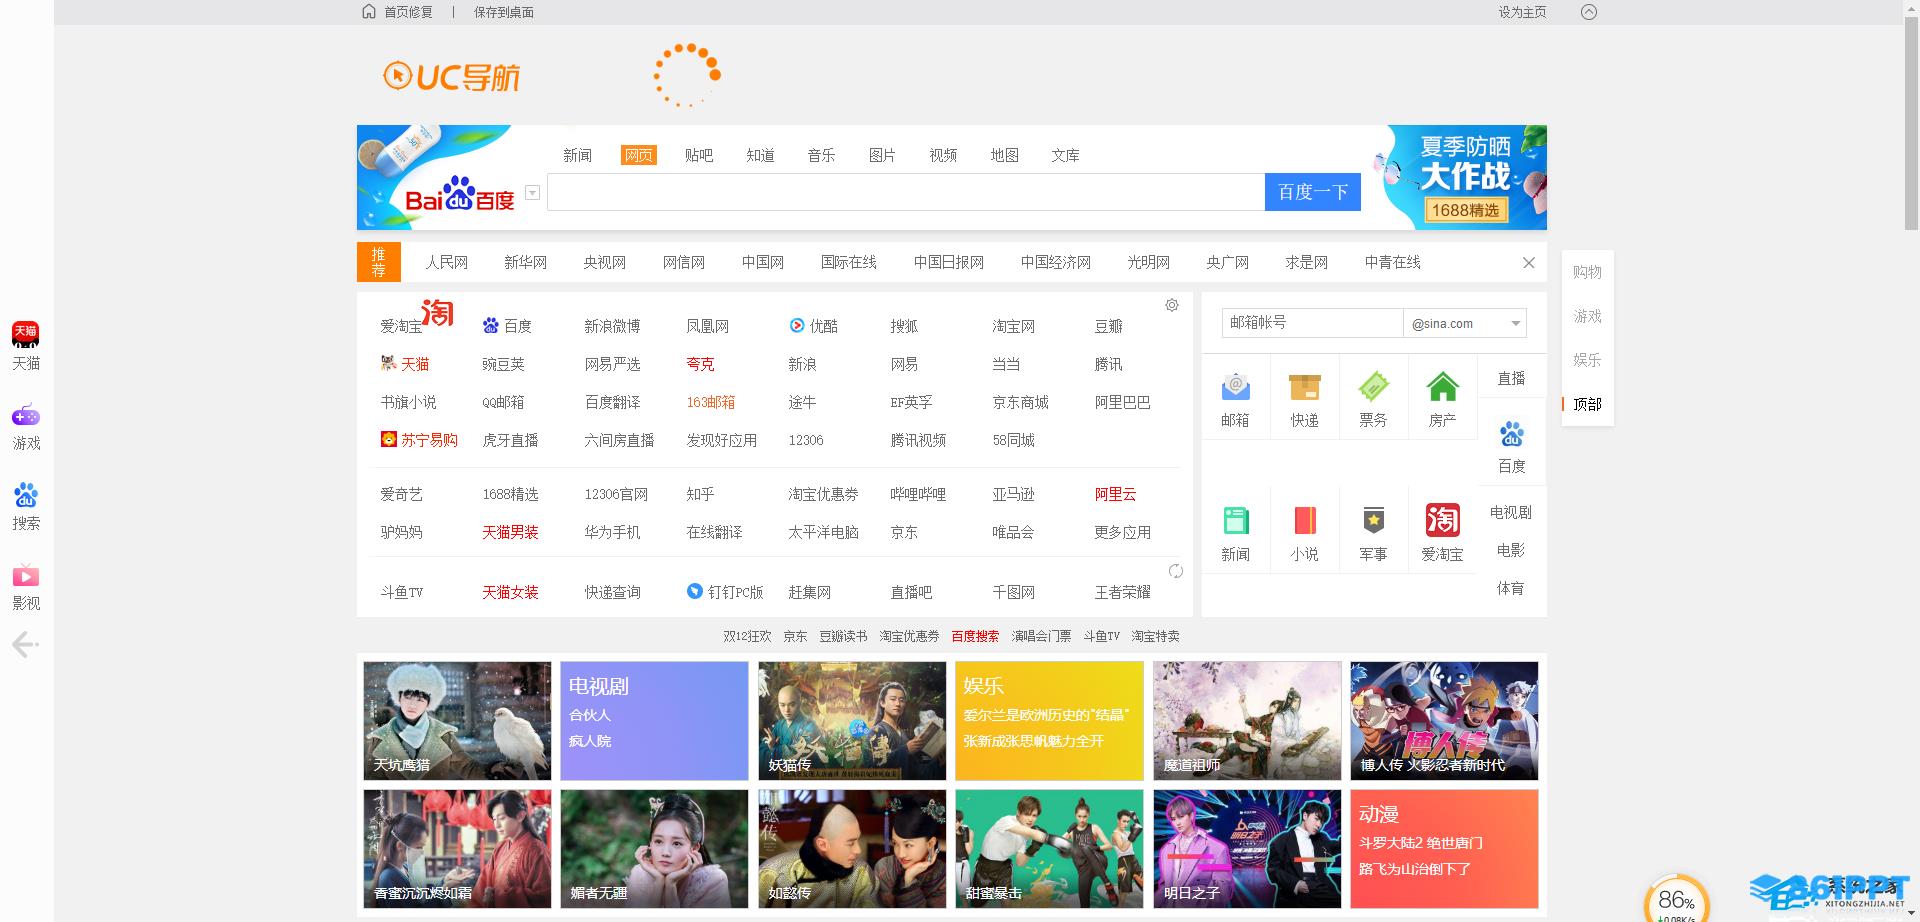Click 保存到桌面 link

pos(504,12)
